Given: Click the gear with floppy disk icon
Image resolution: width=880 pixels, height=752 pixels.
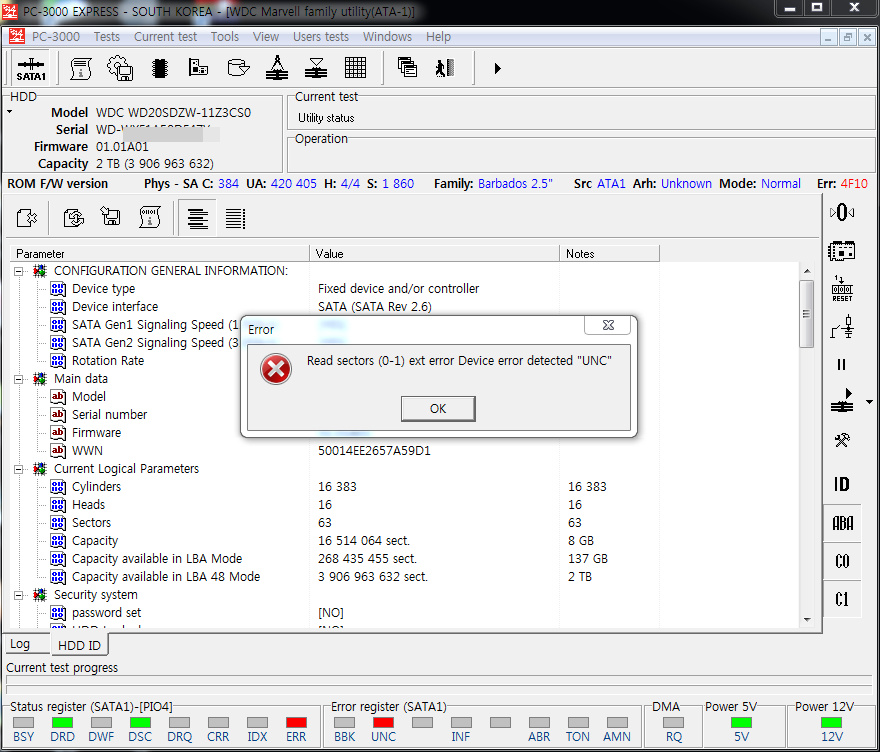Looking at the screenshot, I should tap(120, 68).
